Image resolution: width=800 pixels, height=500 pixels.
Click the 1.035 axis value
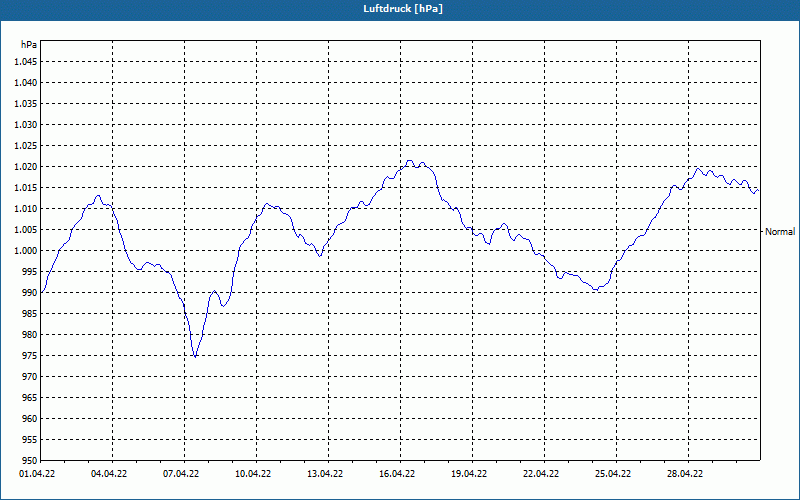26,104
